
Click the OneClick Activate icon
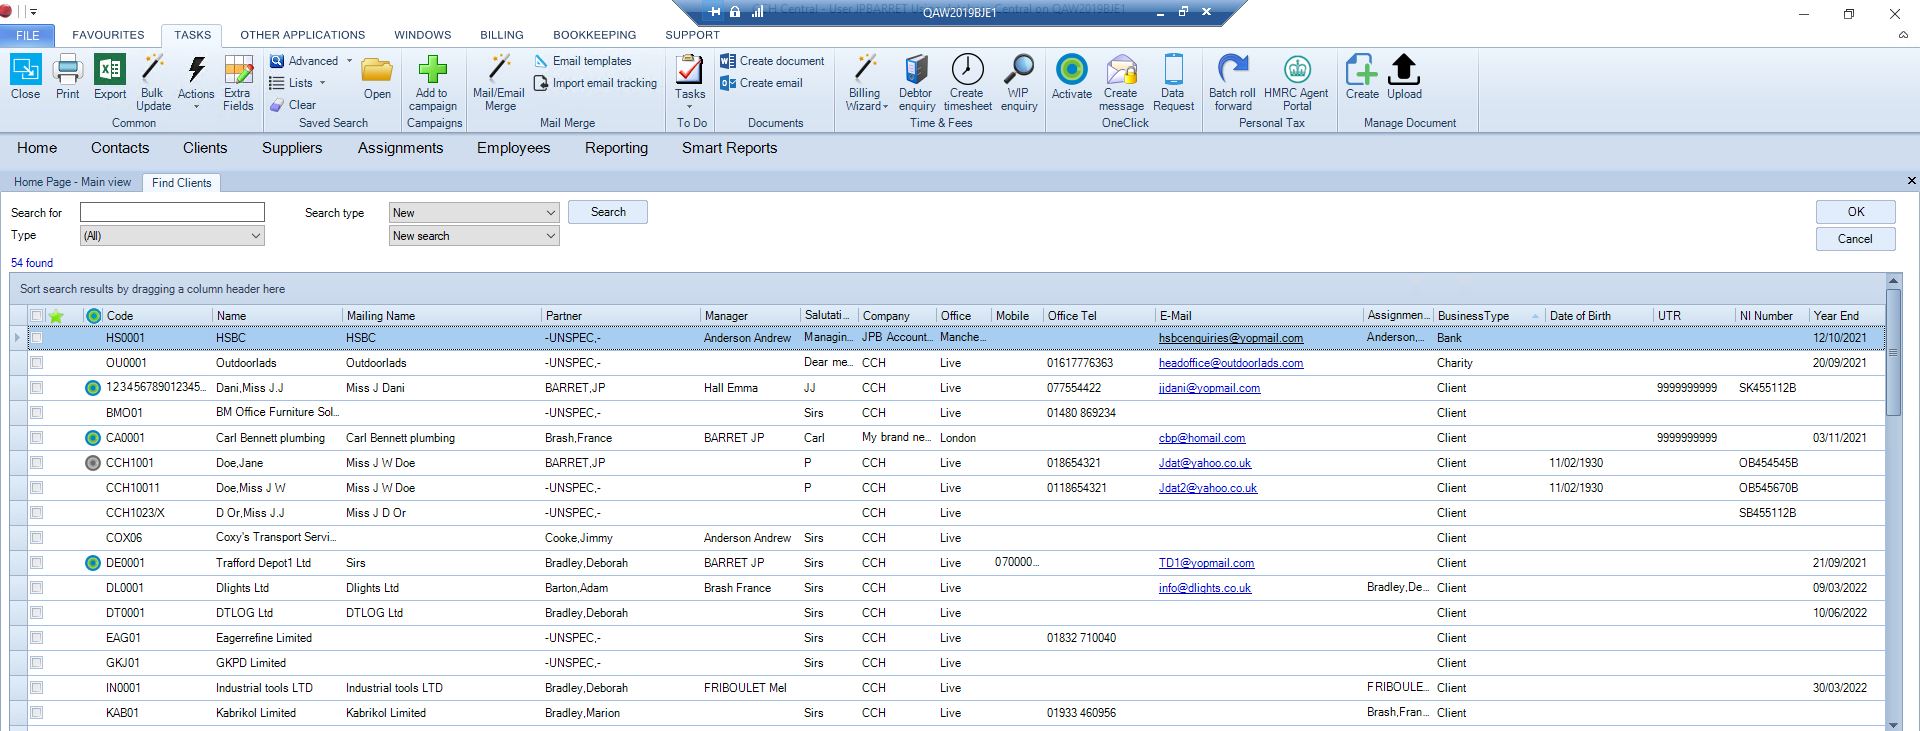(x=1071, y=77)
